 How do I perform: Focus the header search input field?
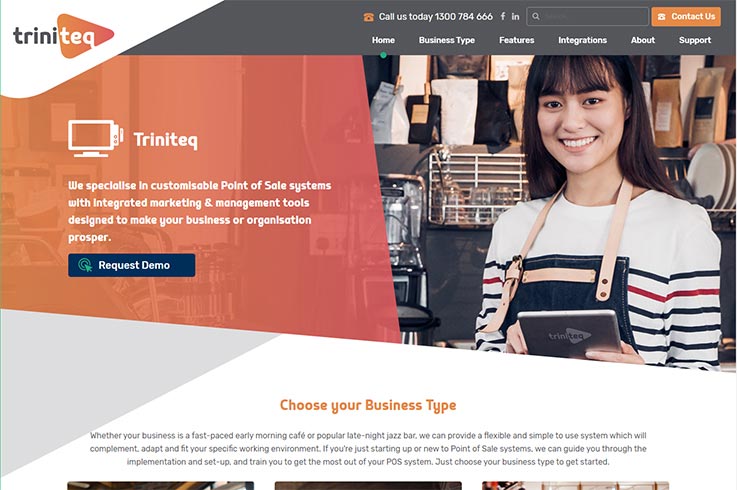pyautogui.click(x=588, y=16)
